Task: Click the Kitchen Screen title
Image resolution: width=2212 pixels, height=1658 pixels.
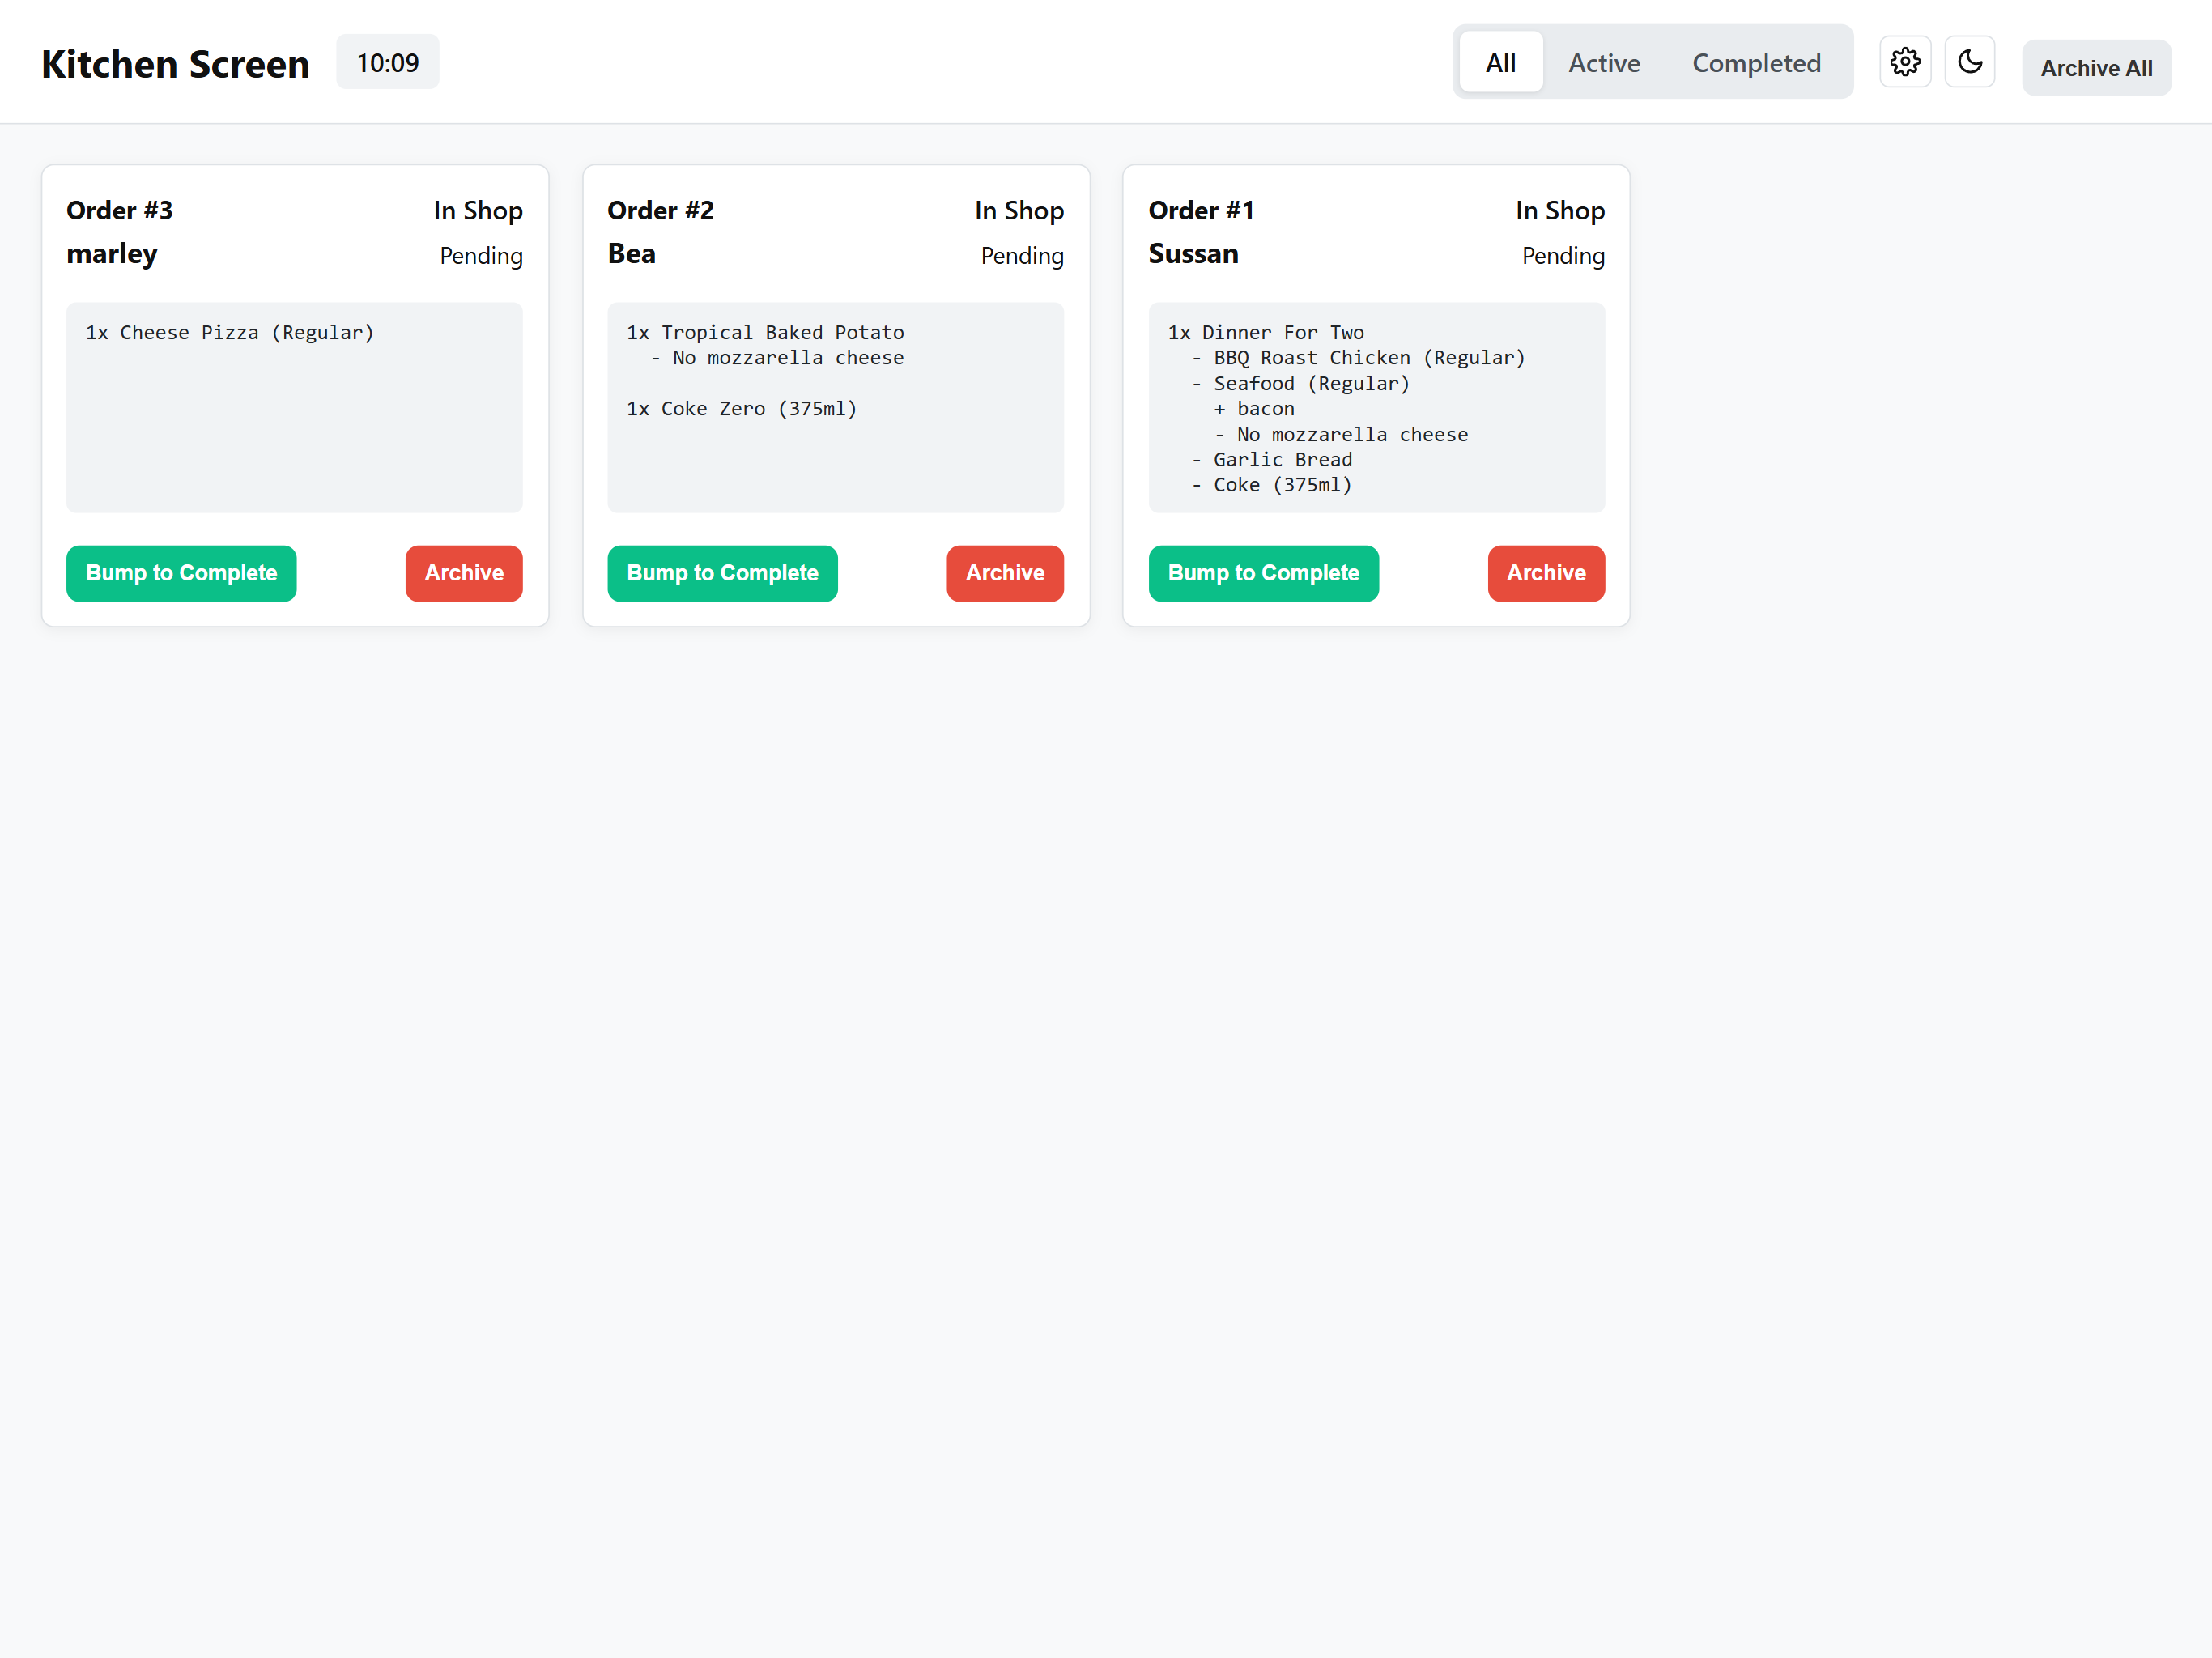Action: (175, 64)
